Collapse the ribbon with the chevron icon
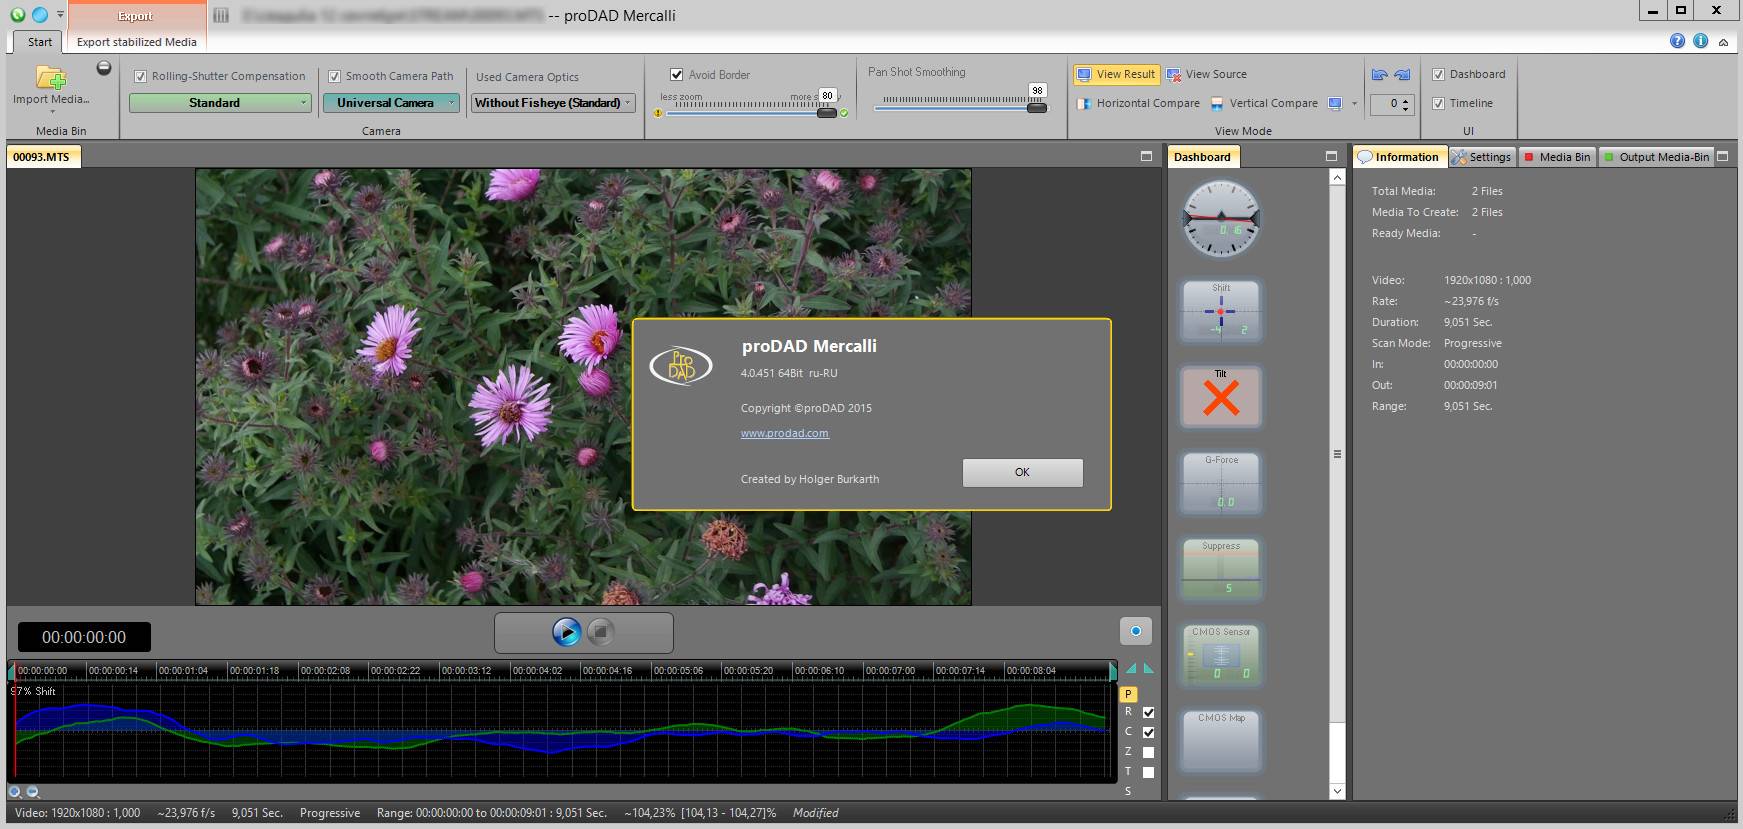This screenshot has height=829, width=1743. [x=1723, y=42]
